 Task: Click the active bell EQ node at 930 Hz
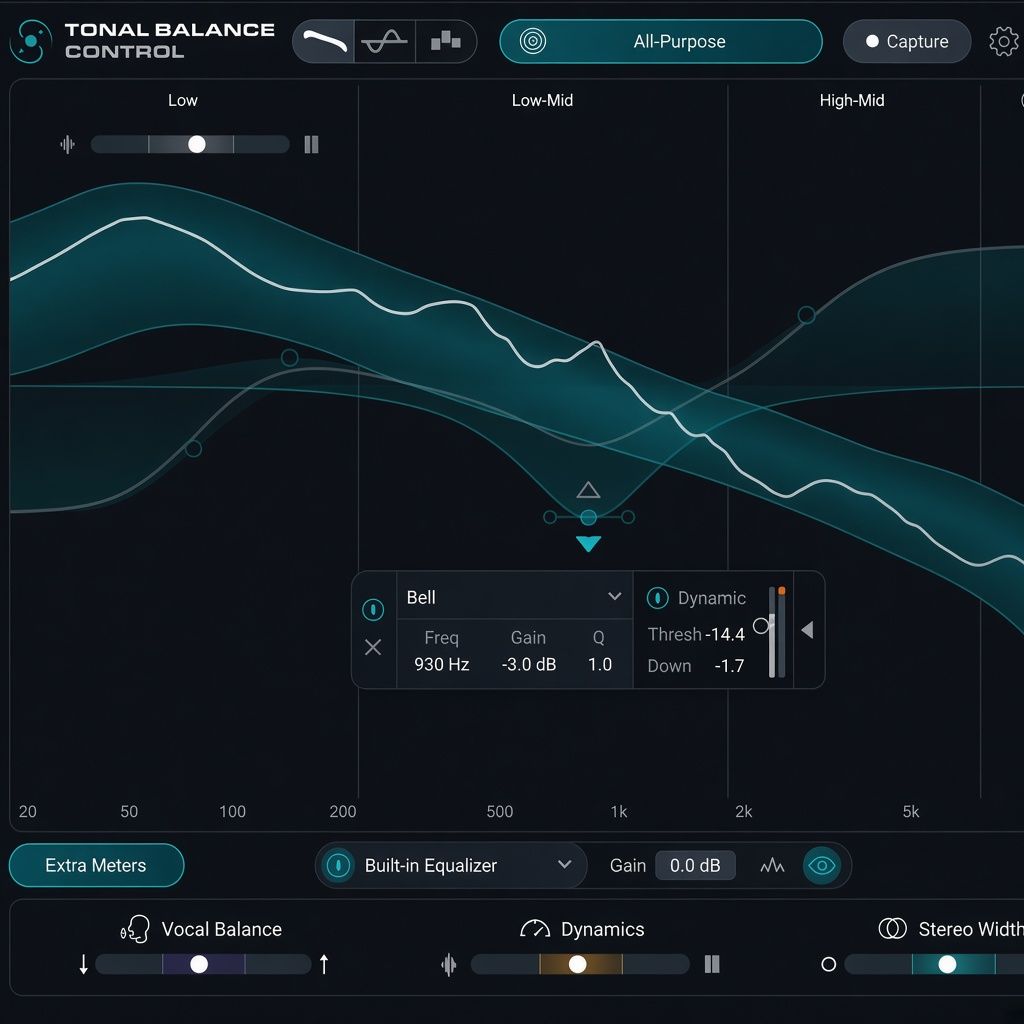(x=588, y=517)
